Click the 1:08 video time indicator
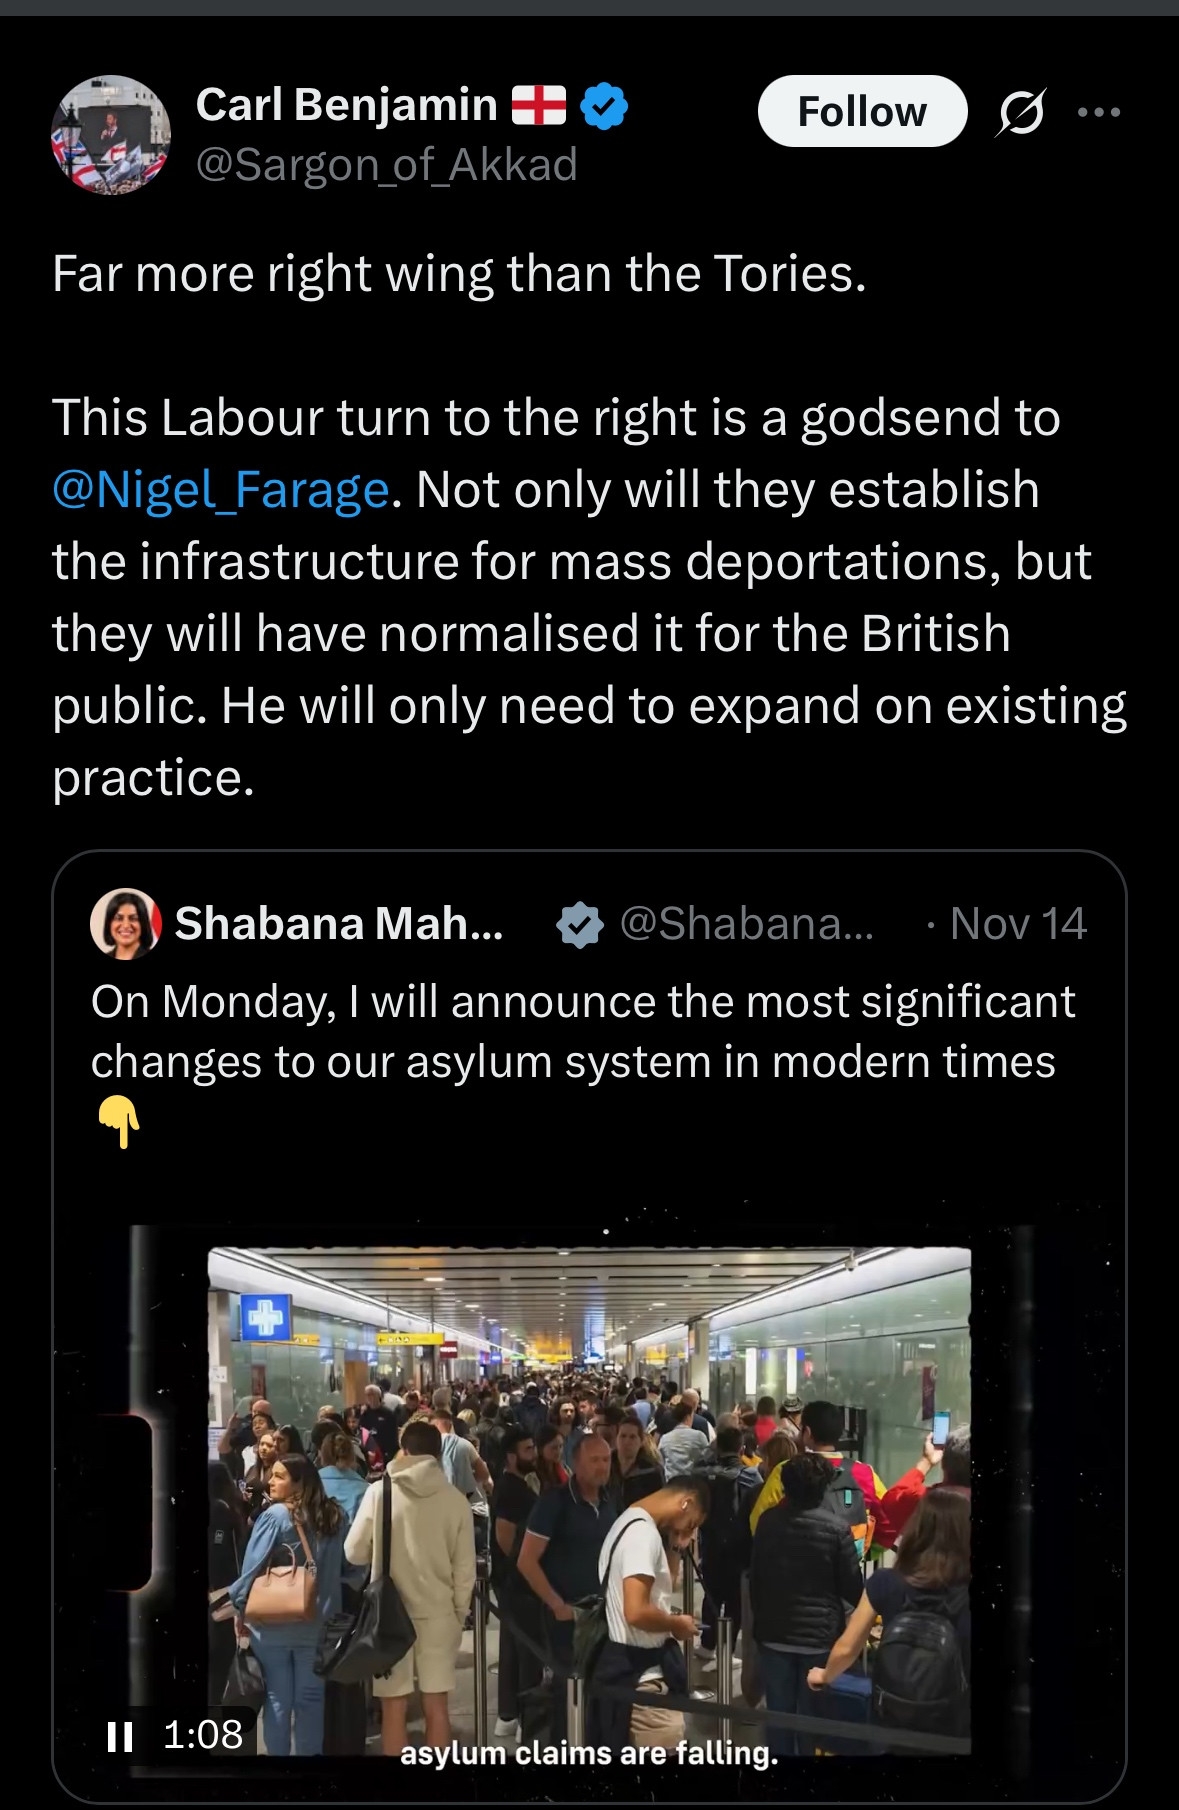Viewport: 1179px width, 1810px height. click(203, 1735)
